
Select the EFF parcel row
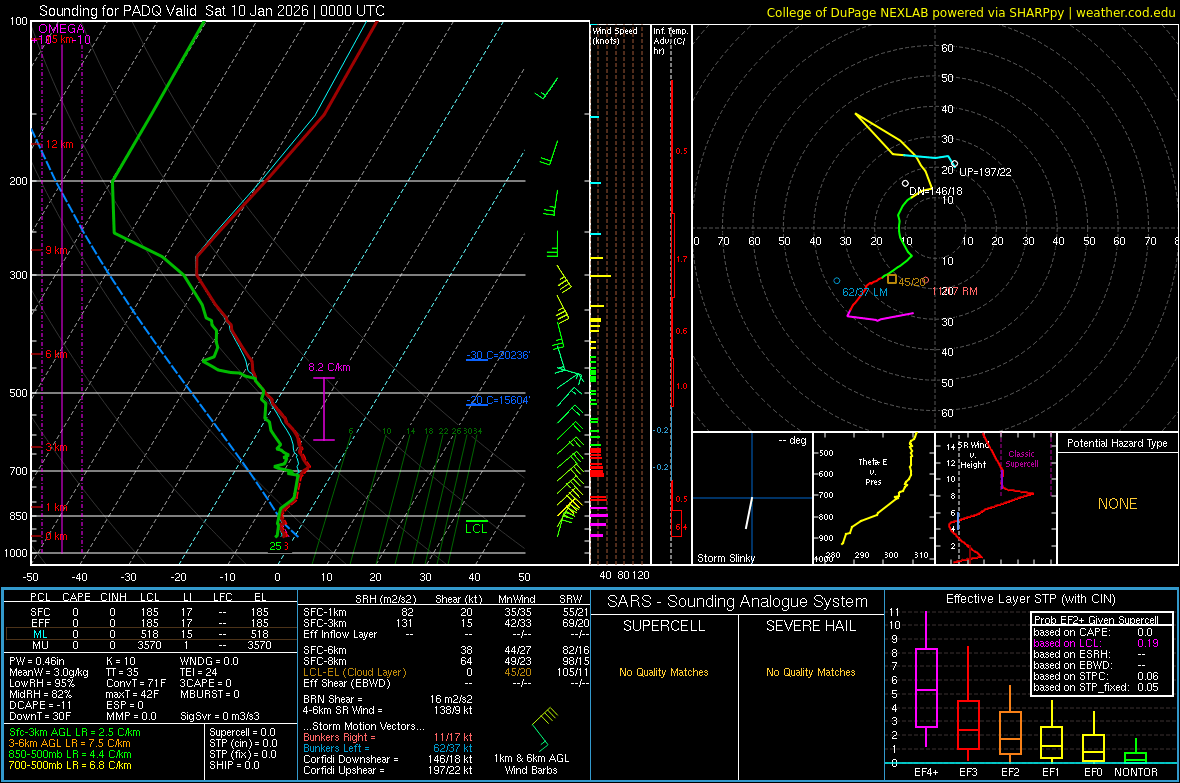tap(150, 623)
